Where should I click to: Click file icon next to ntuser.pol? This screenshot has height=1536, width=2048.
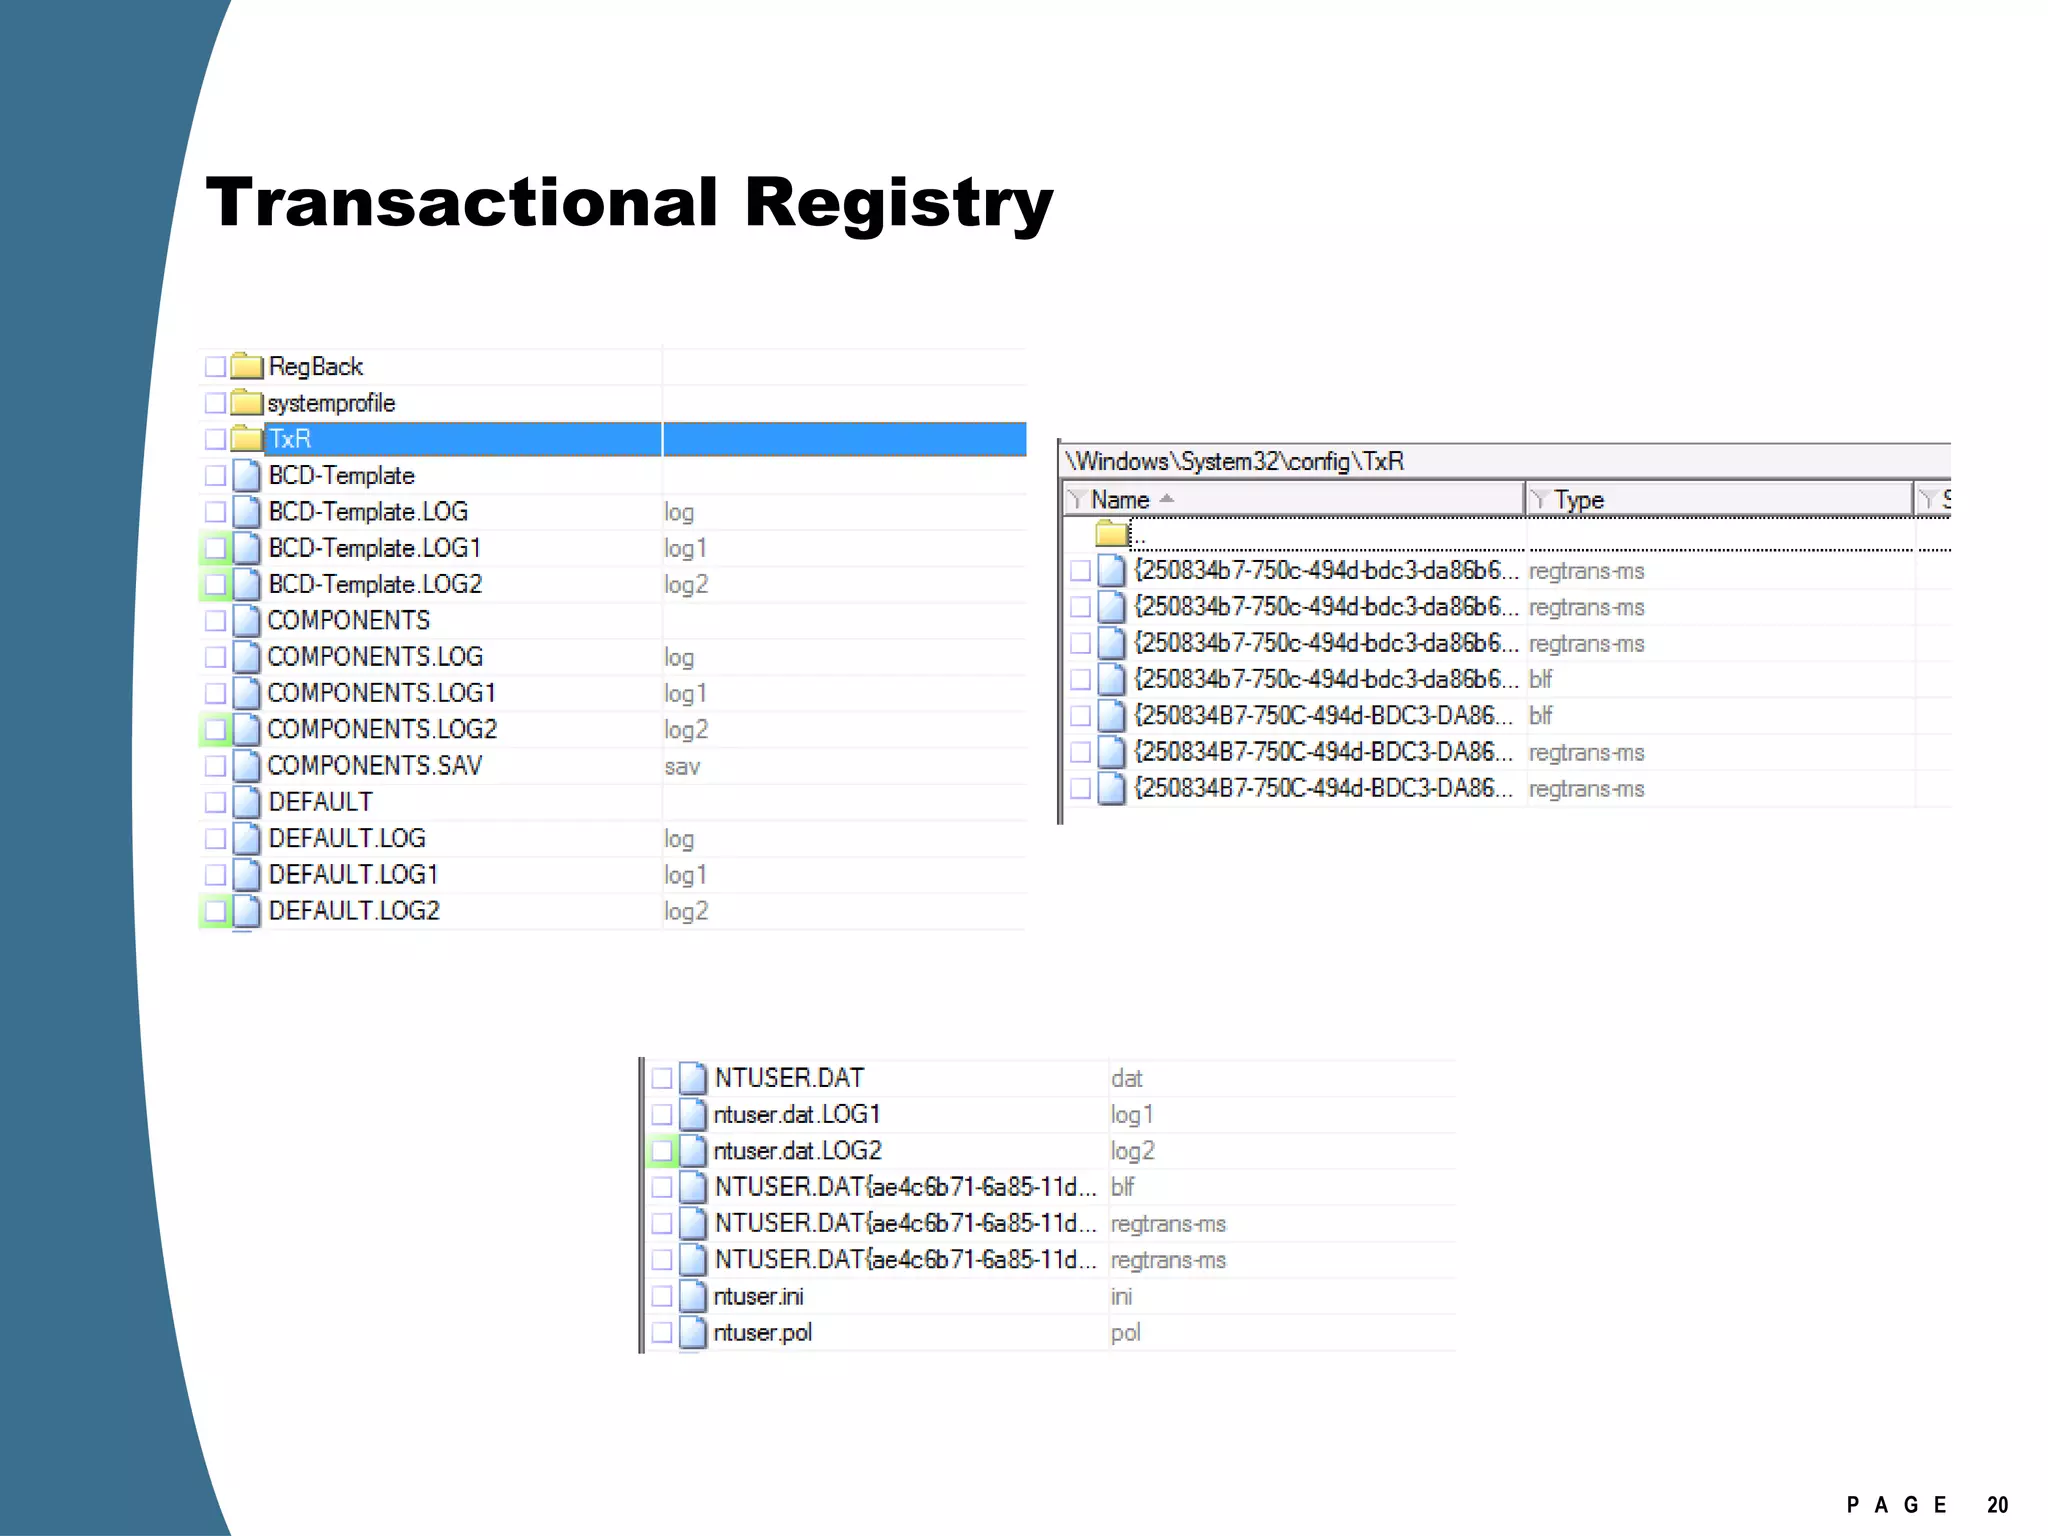pos(693,1333)
